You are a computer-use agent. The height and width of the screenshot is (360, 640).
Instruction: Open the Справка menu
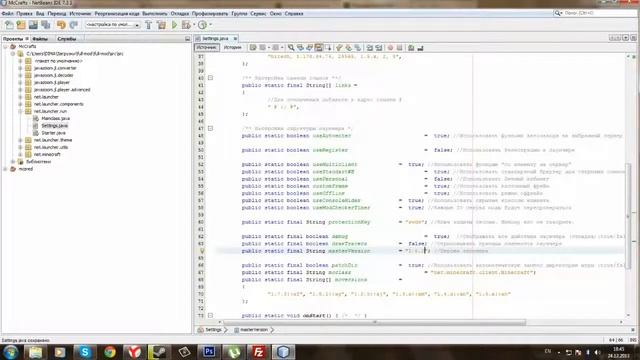click(x=294, y=13)
